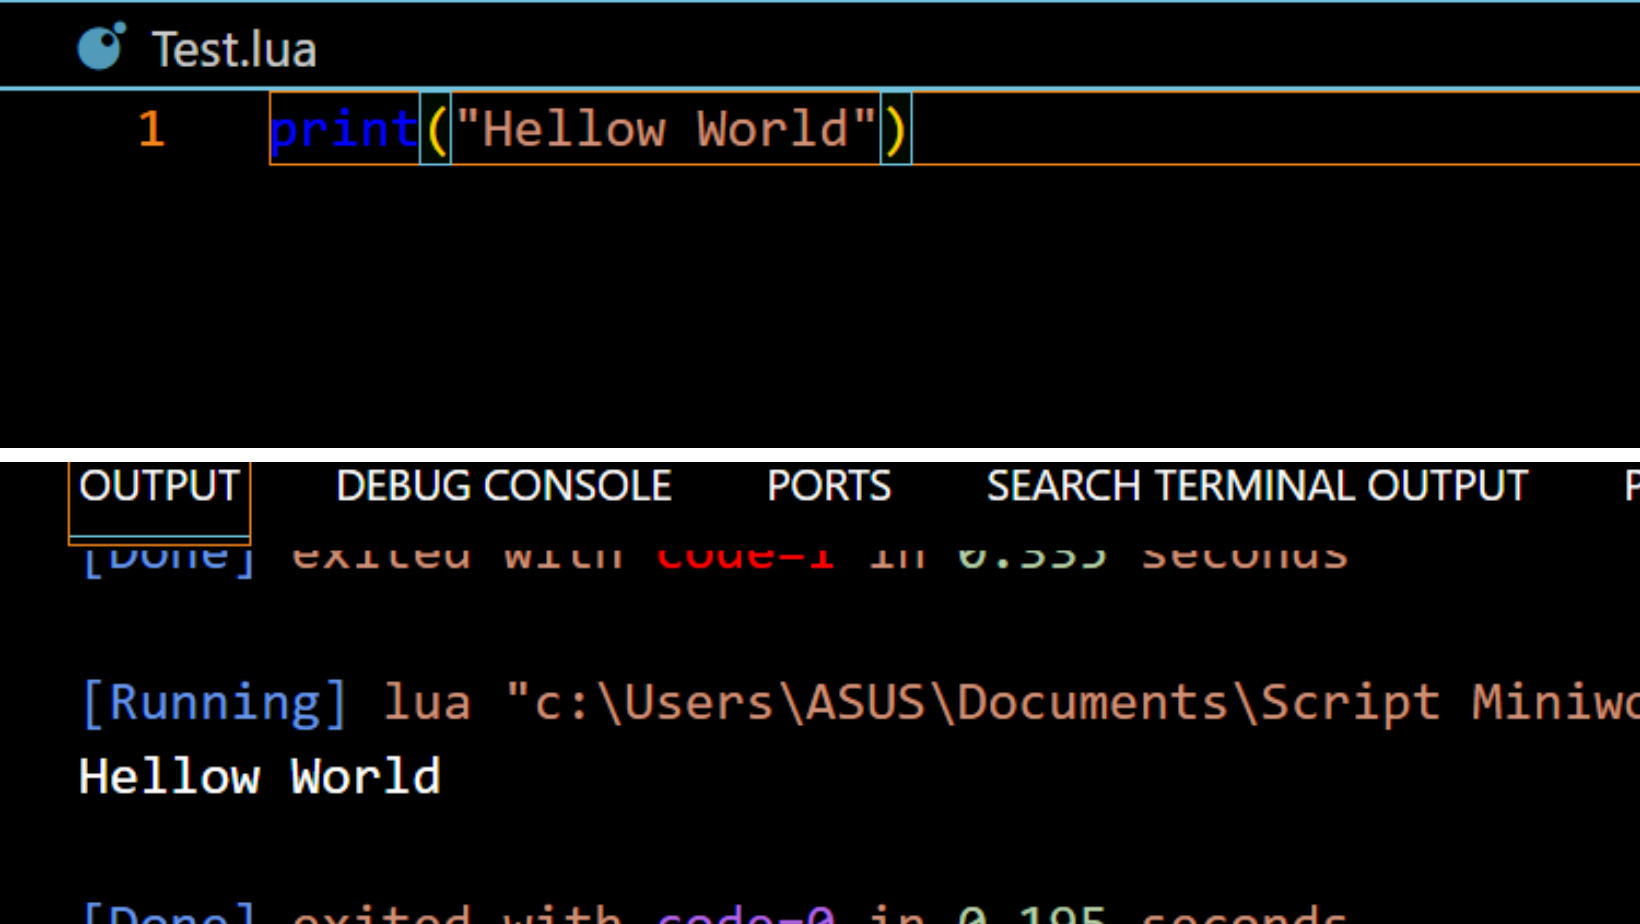This screenshot has width=1640, height=924.
Task: Click line number 1 in the gutter
Action: (x=151, y=129)
